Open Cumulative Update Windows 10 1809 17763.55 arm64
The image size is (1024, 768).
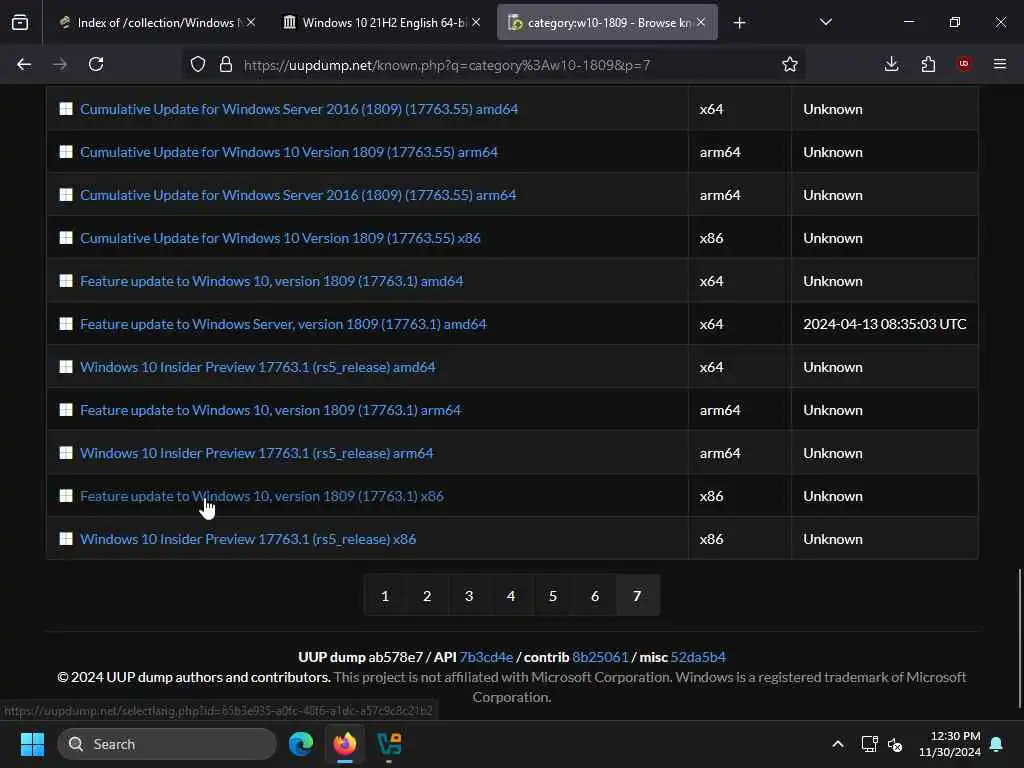(x=289, y=152)
